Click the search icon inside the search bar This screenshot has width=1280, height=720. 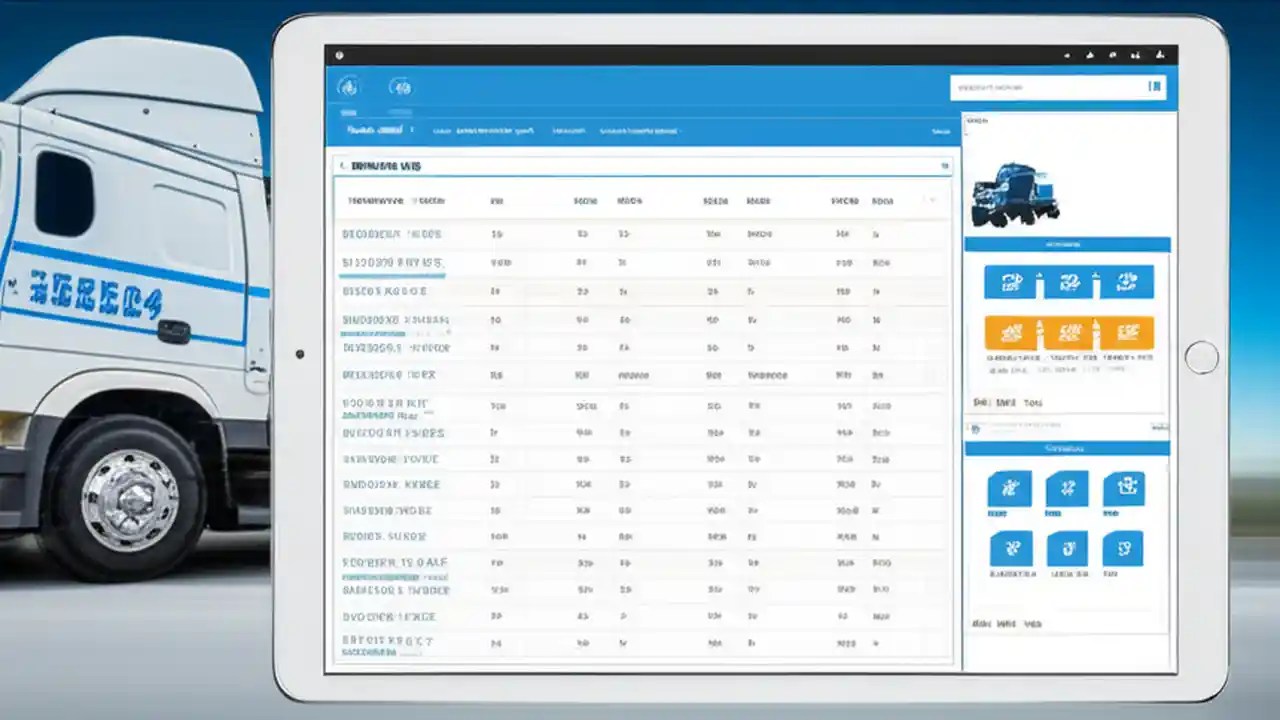click(1155, 87)
